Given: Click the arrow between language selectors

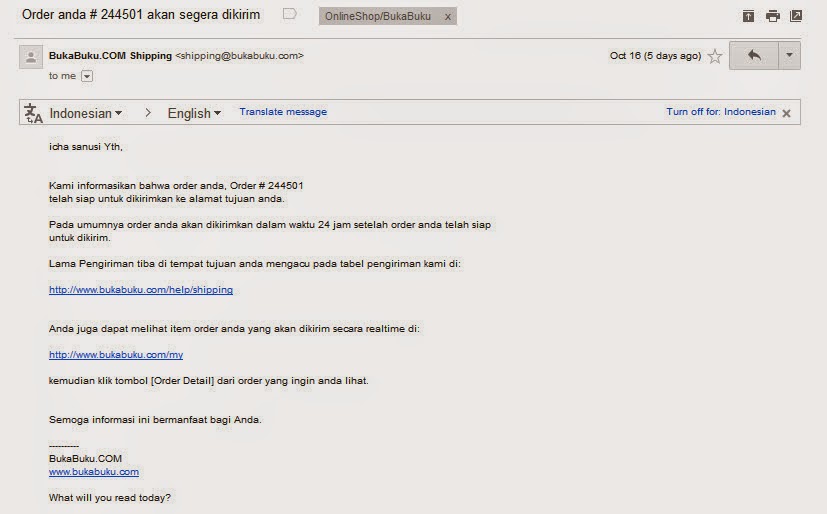Looking at the screenshot, I should point(148,113).
